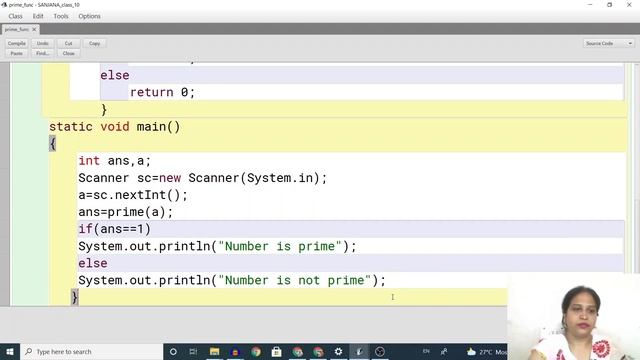Image resolution: width=640 pixels, height=360 pixels.
Task: Close the prime_func tab with its X
Action: pyautogui.click(x=34, y=29)
